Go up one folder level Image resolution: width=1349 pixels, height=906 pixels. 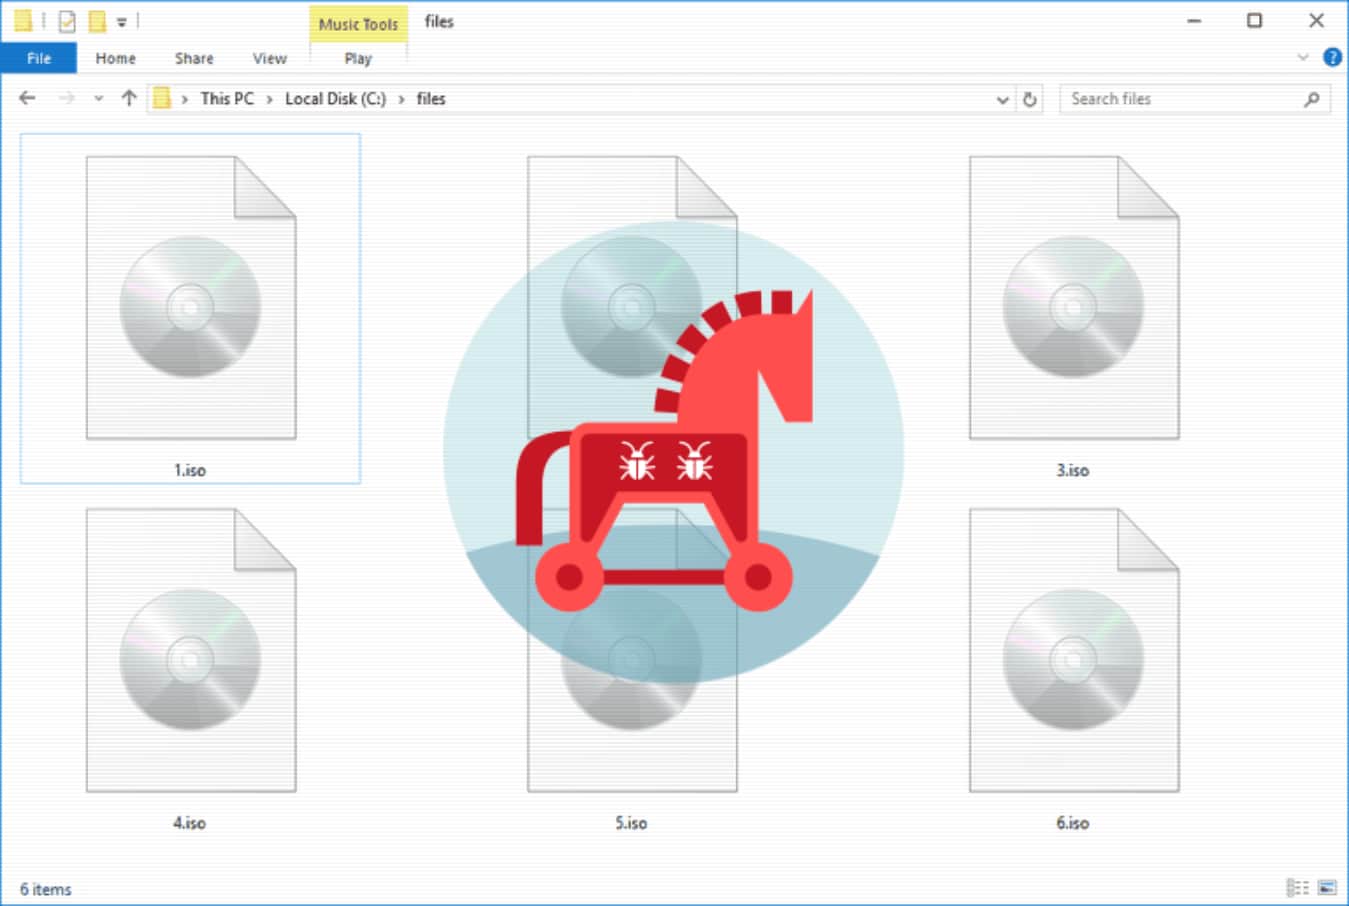(129, 98)
